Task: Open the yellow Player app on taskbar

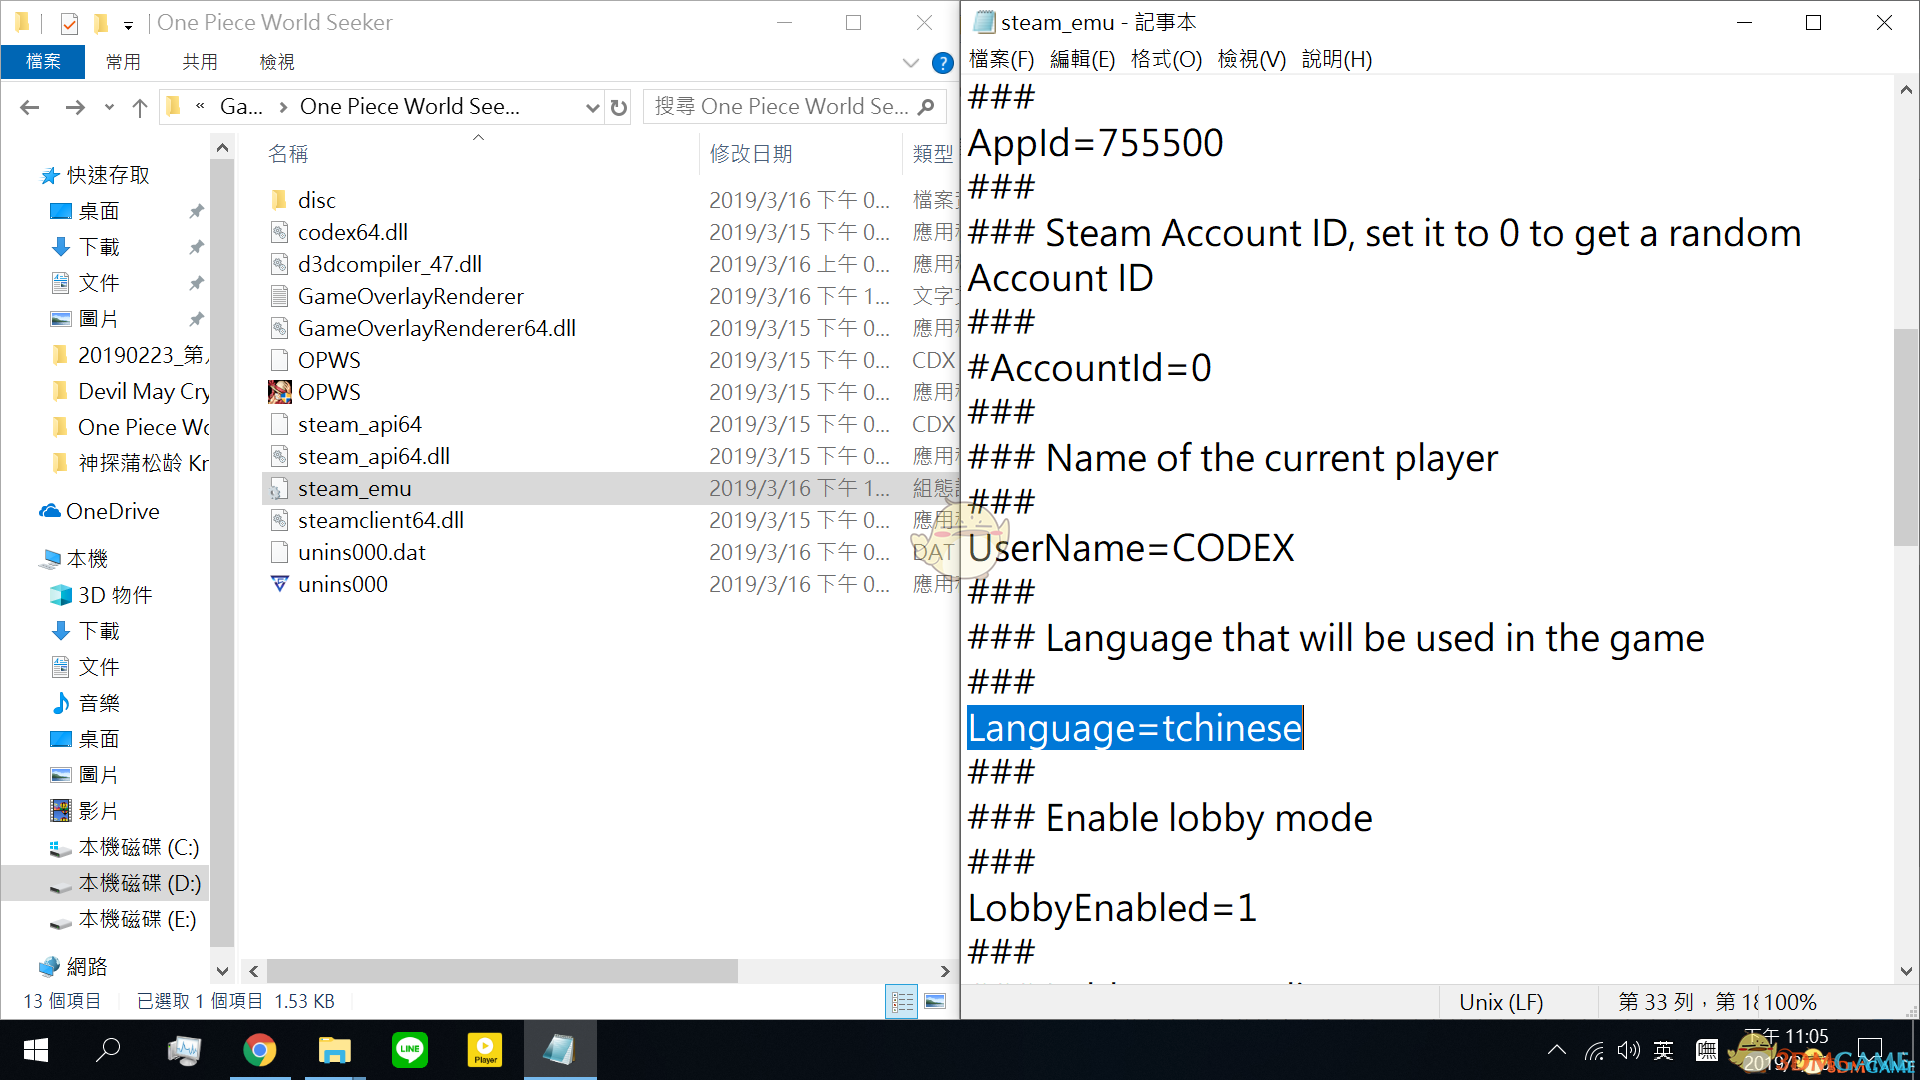Action: click(x=485, y=1050)
